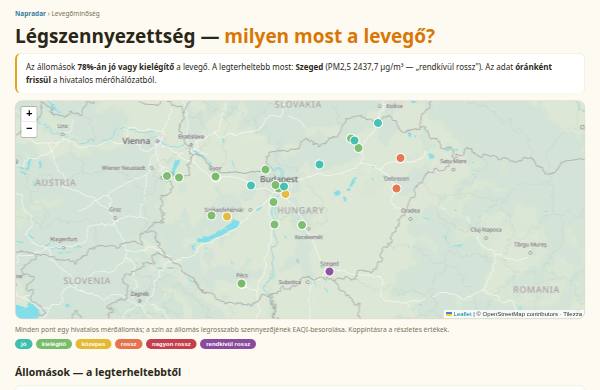Open the Leaflet attribution link
This screenshot has width=600, height=390.
tap(459, 314)
